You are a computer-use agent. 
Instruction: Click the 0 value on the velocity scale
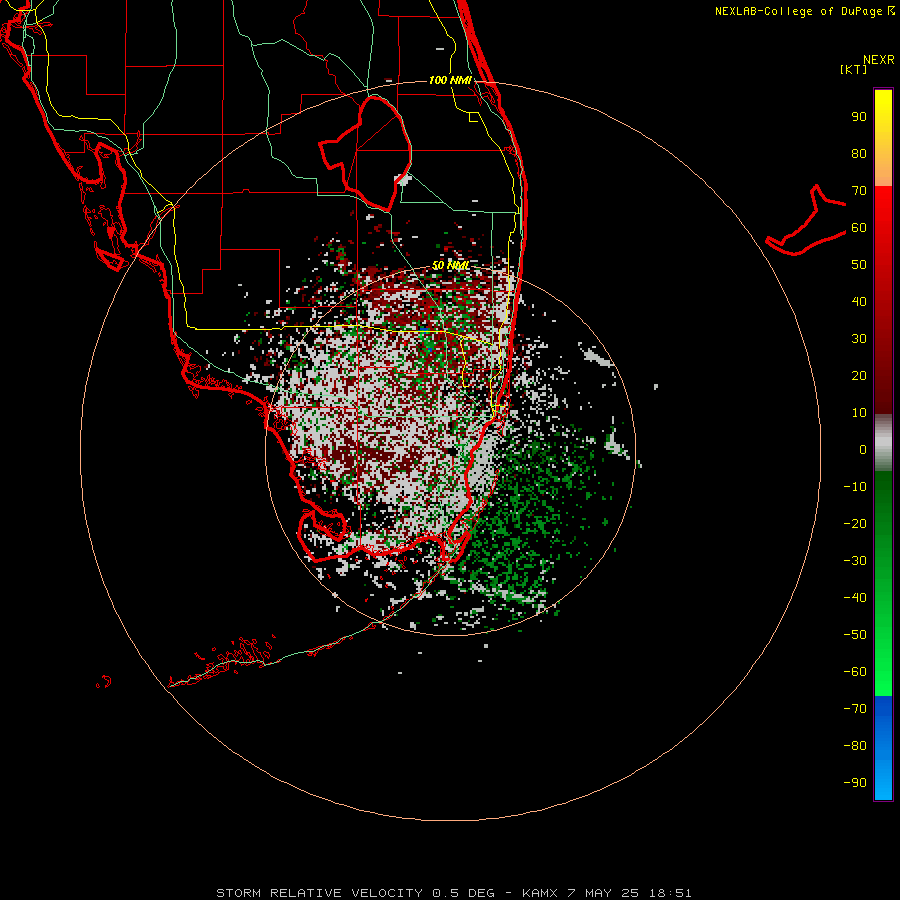(x=863, y=449)
